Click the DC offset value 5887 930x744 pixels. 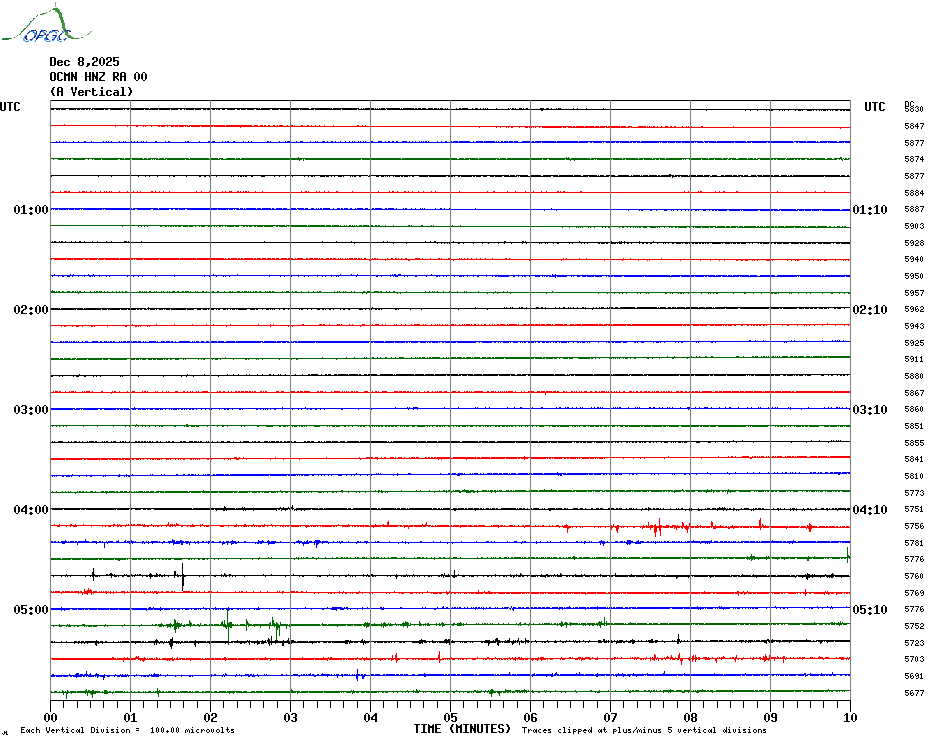pyautogui.click(x=914, y=209)
